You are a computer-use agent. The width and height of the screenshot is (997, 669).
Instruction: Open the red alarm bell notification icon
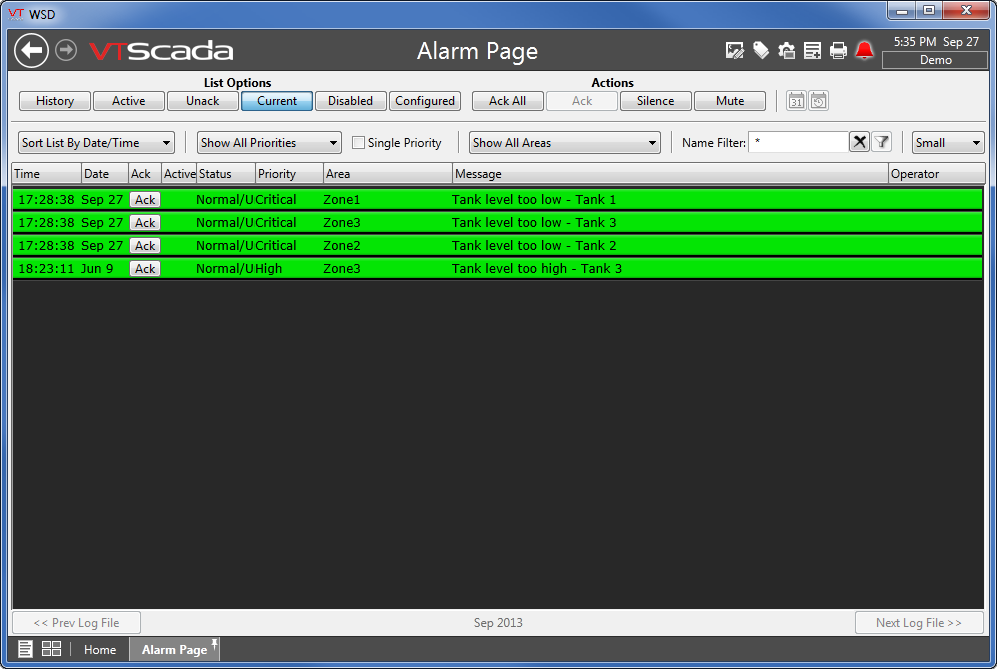(864, 50)
